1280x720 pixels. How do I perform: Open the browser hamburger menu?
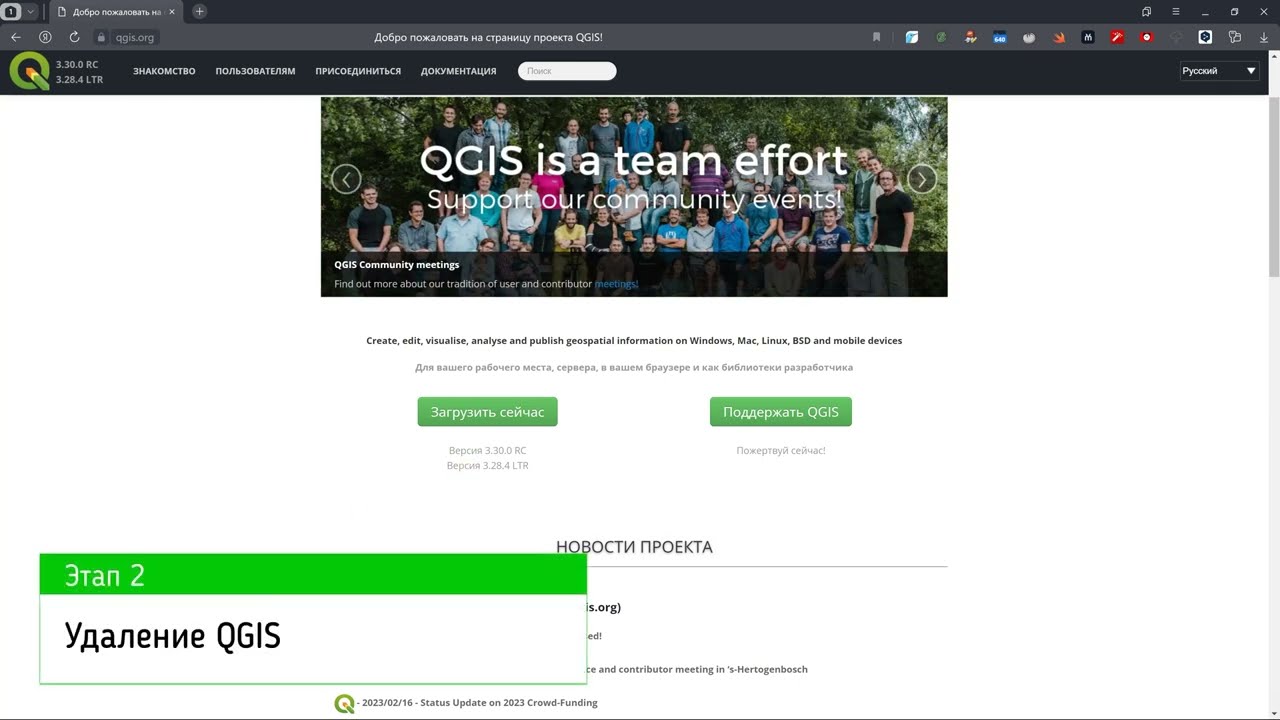(1176, 11)
